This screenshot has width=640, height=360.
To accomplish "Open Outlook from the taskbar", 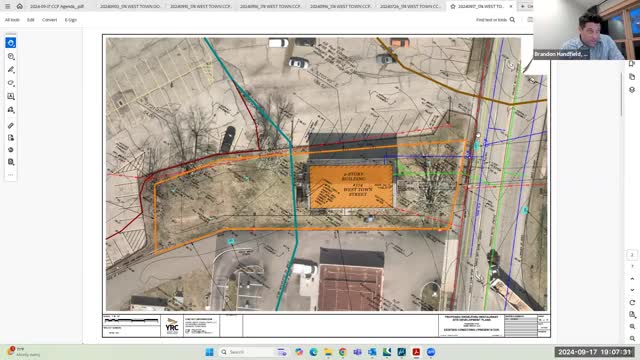I will click(x=372, y=352).
